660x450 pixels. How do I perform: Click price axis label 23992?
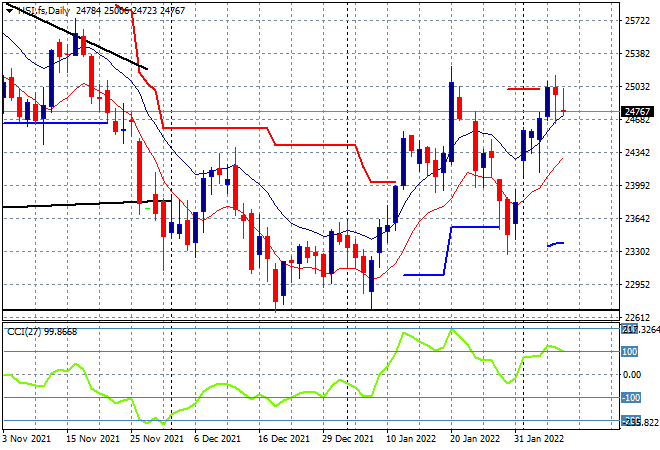[x=638, y=186]
